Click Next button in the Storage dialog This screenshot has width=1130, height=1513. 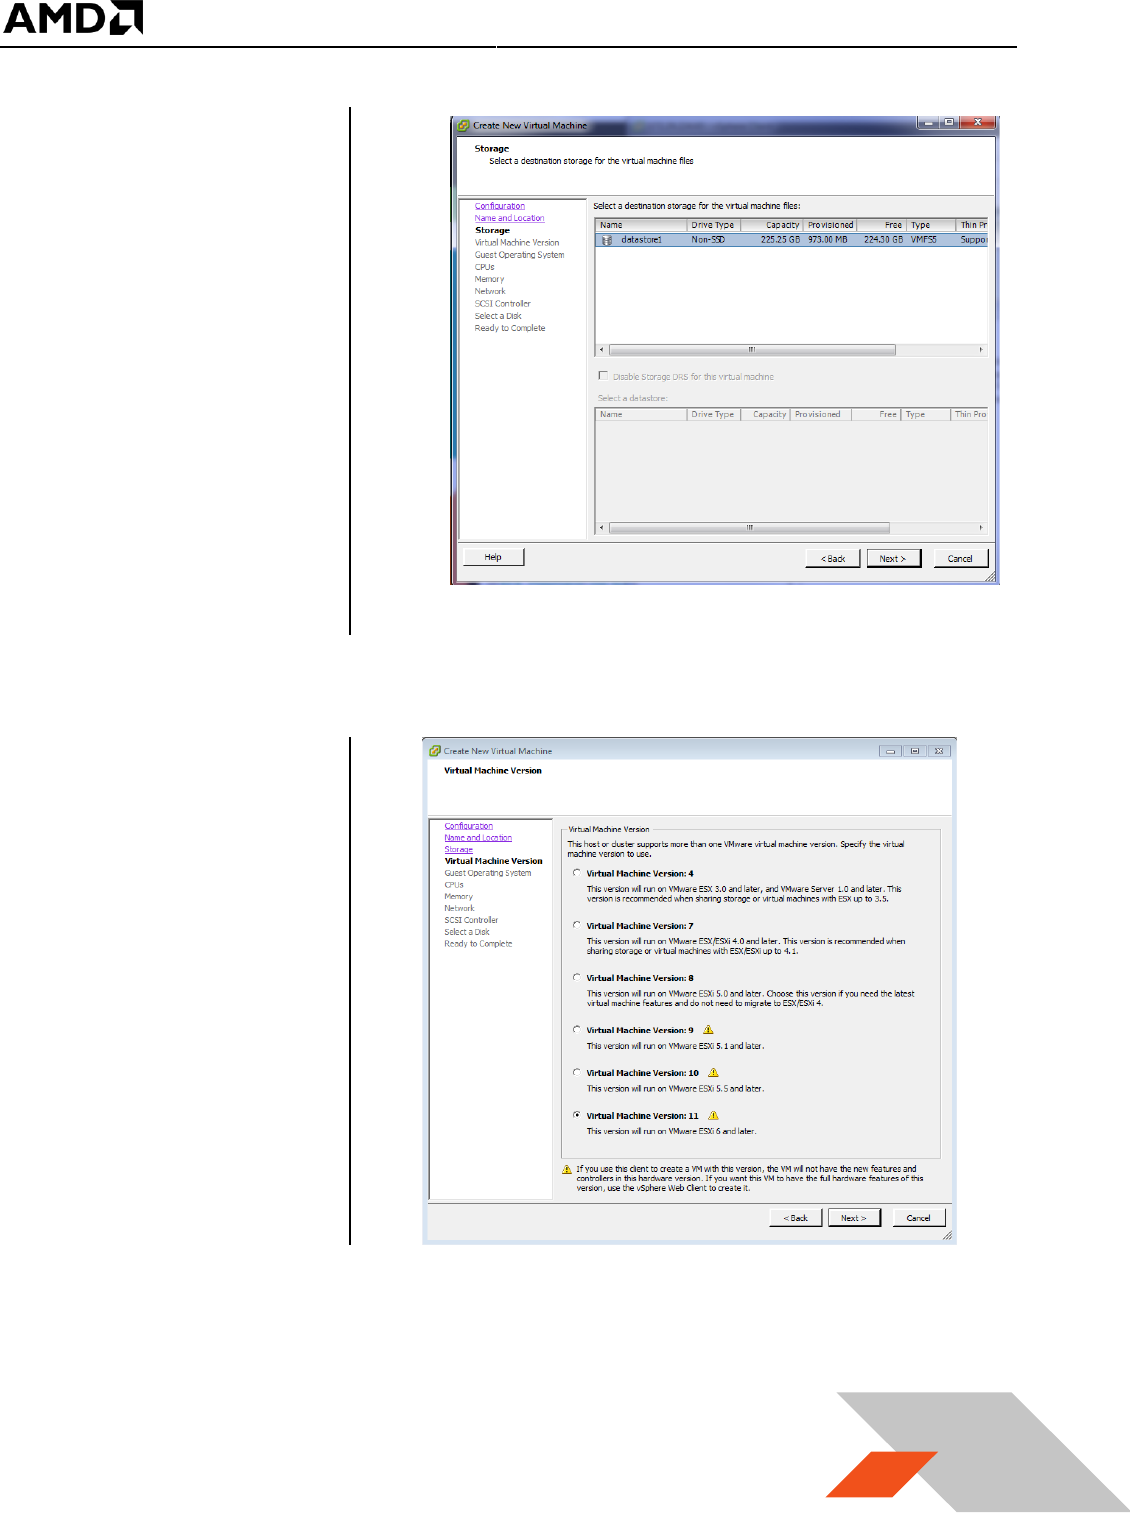[x=893, y=558]
